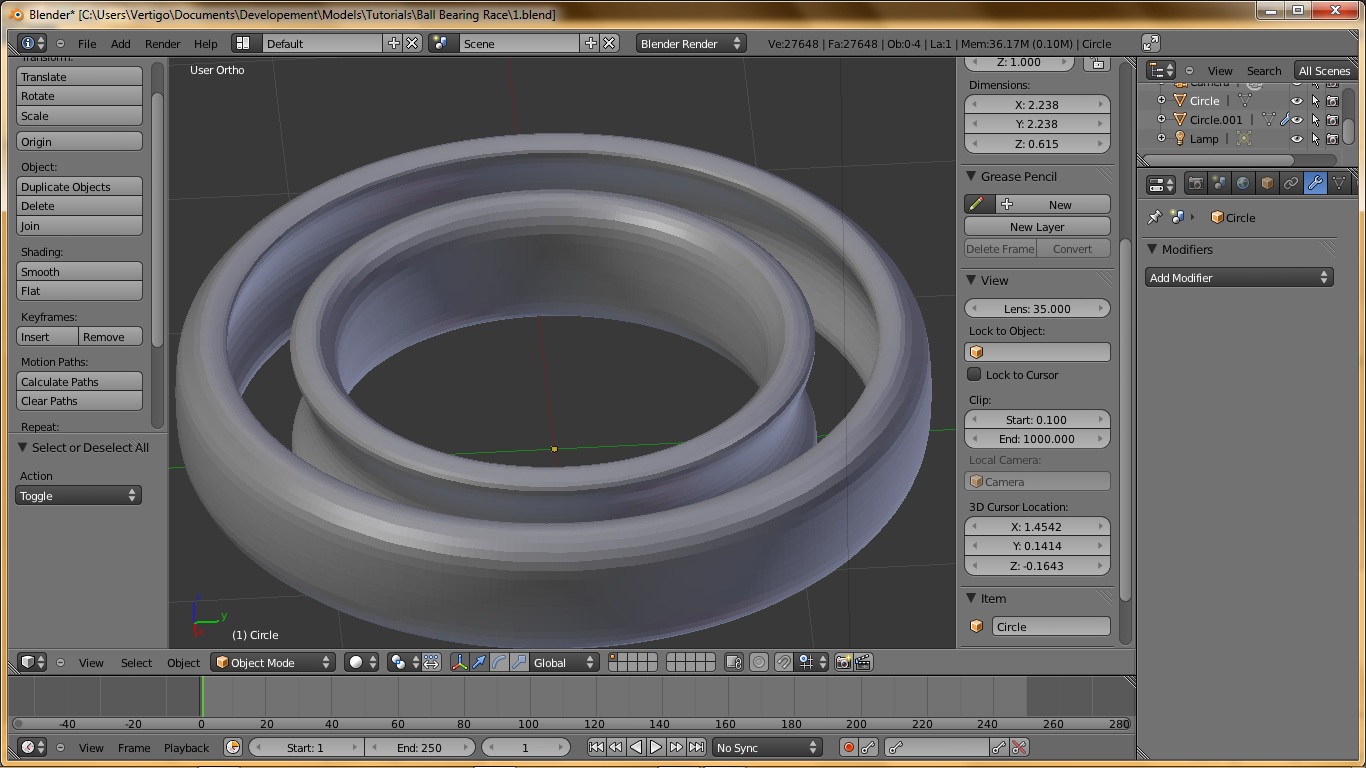The image size is (1366, 768).
Task: Play the animation in reverse
Action: [636, 747]
